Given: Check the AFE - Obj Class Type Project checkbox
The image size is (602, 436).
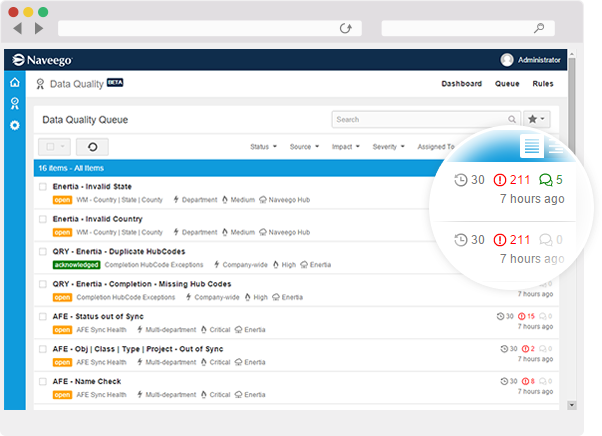Looking at the screenshot, I should point(43,349).
